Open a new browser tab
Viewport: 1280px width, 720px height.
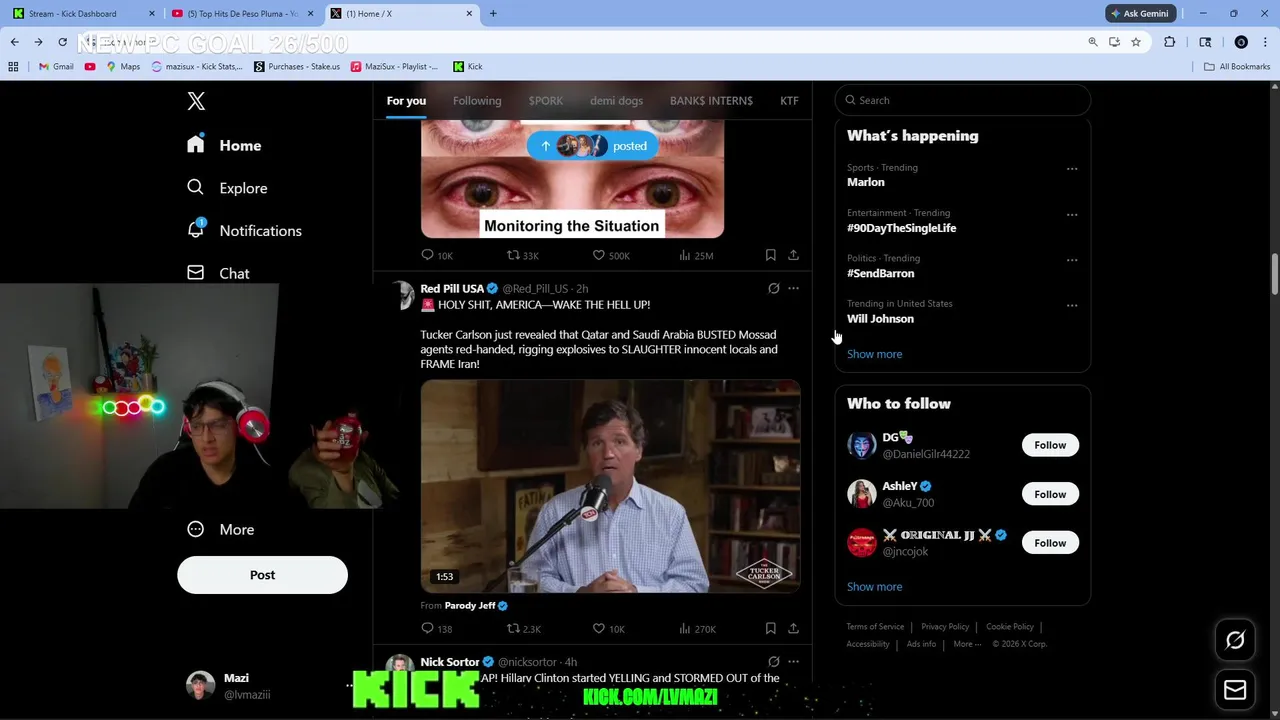point(493,14)
